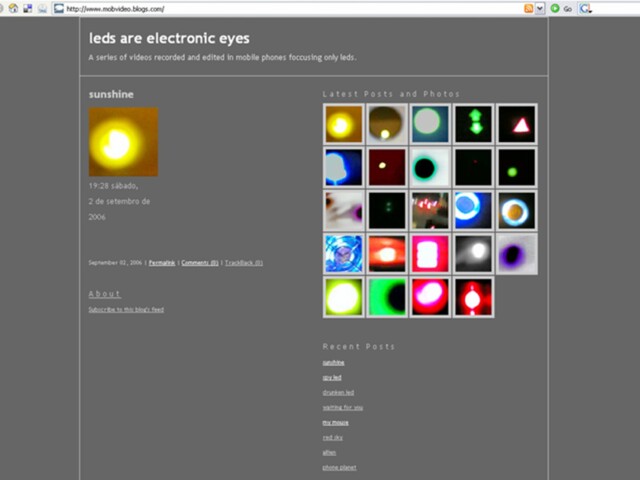Open the About section link
The image size is (640, 480).
(x=104, y=294)
